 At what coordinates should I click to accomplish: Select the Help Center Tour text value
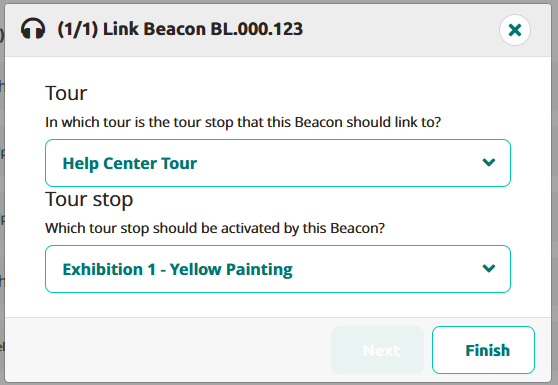(130, 163)
